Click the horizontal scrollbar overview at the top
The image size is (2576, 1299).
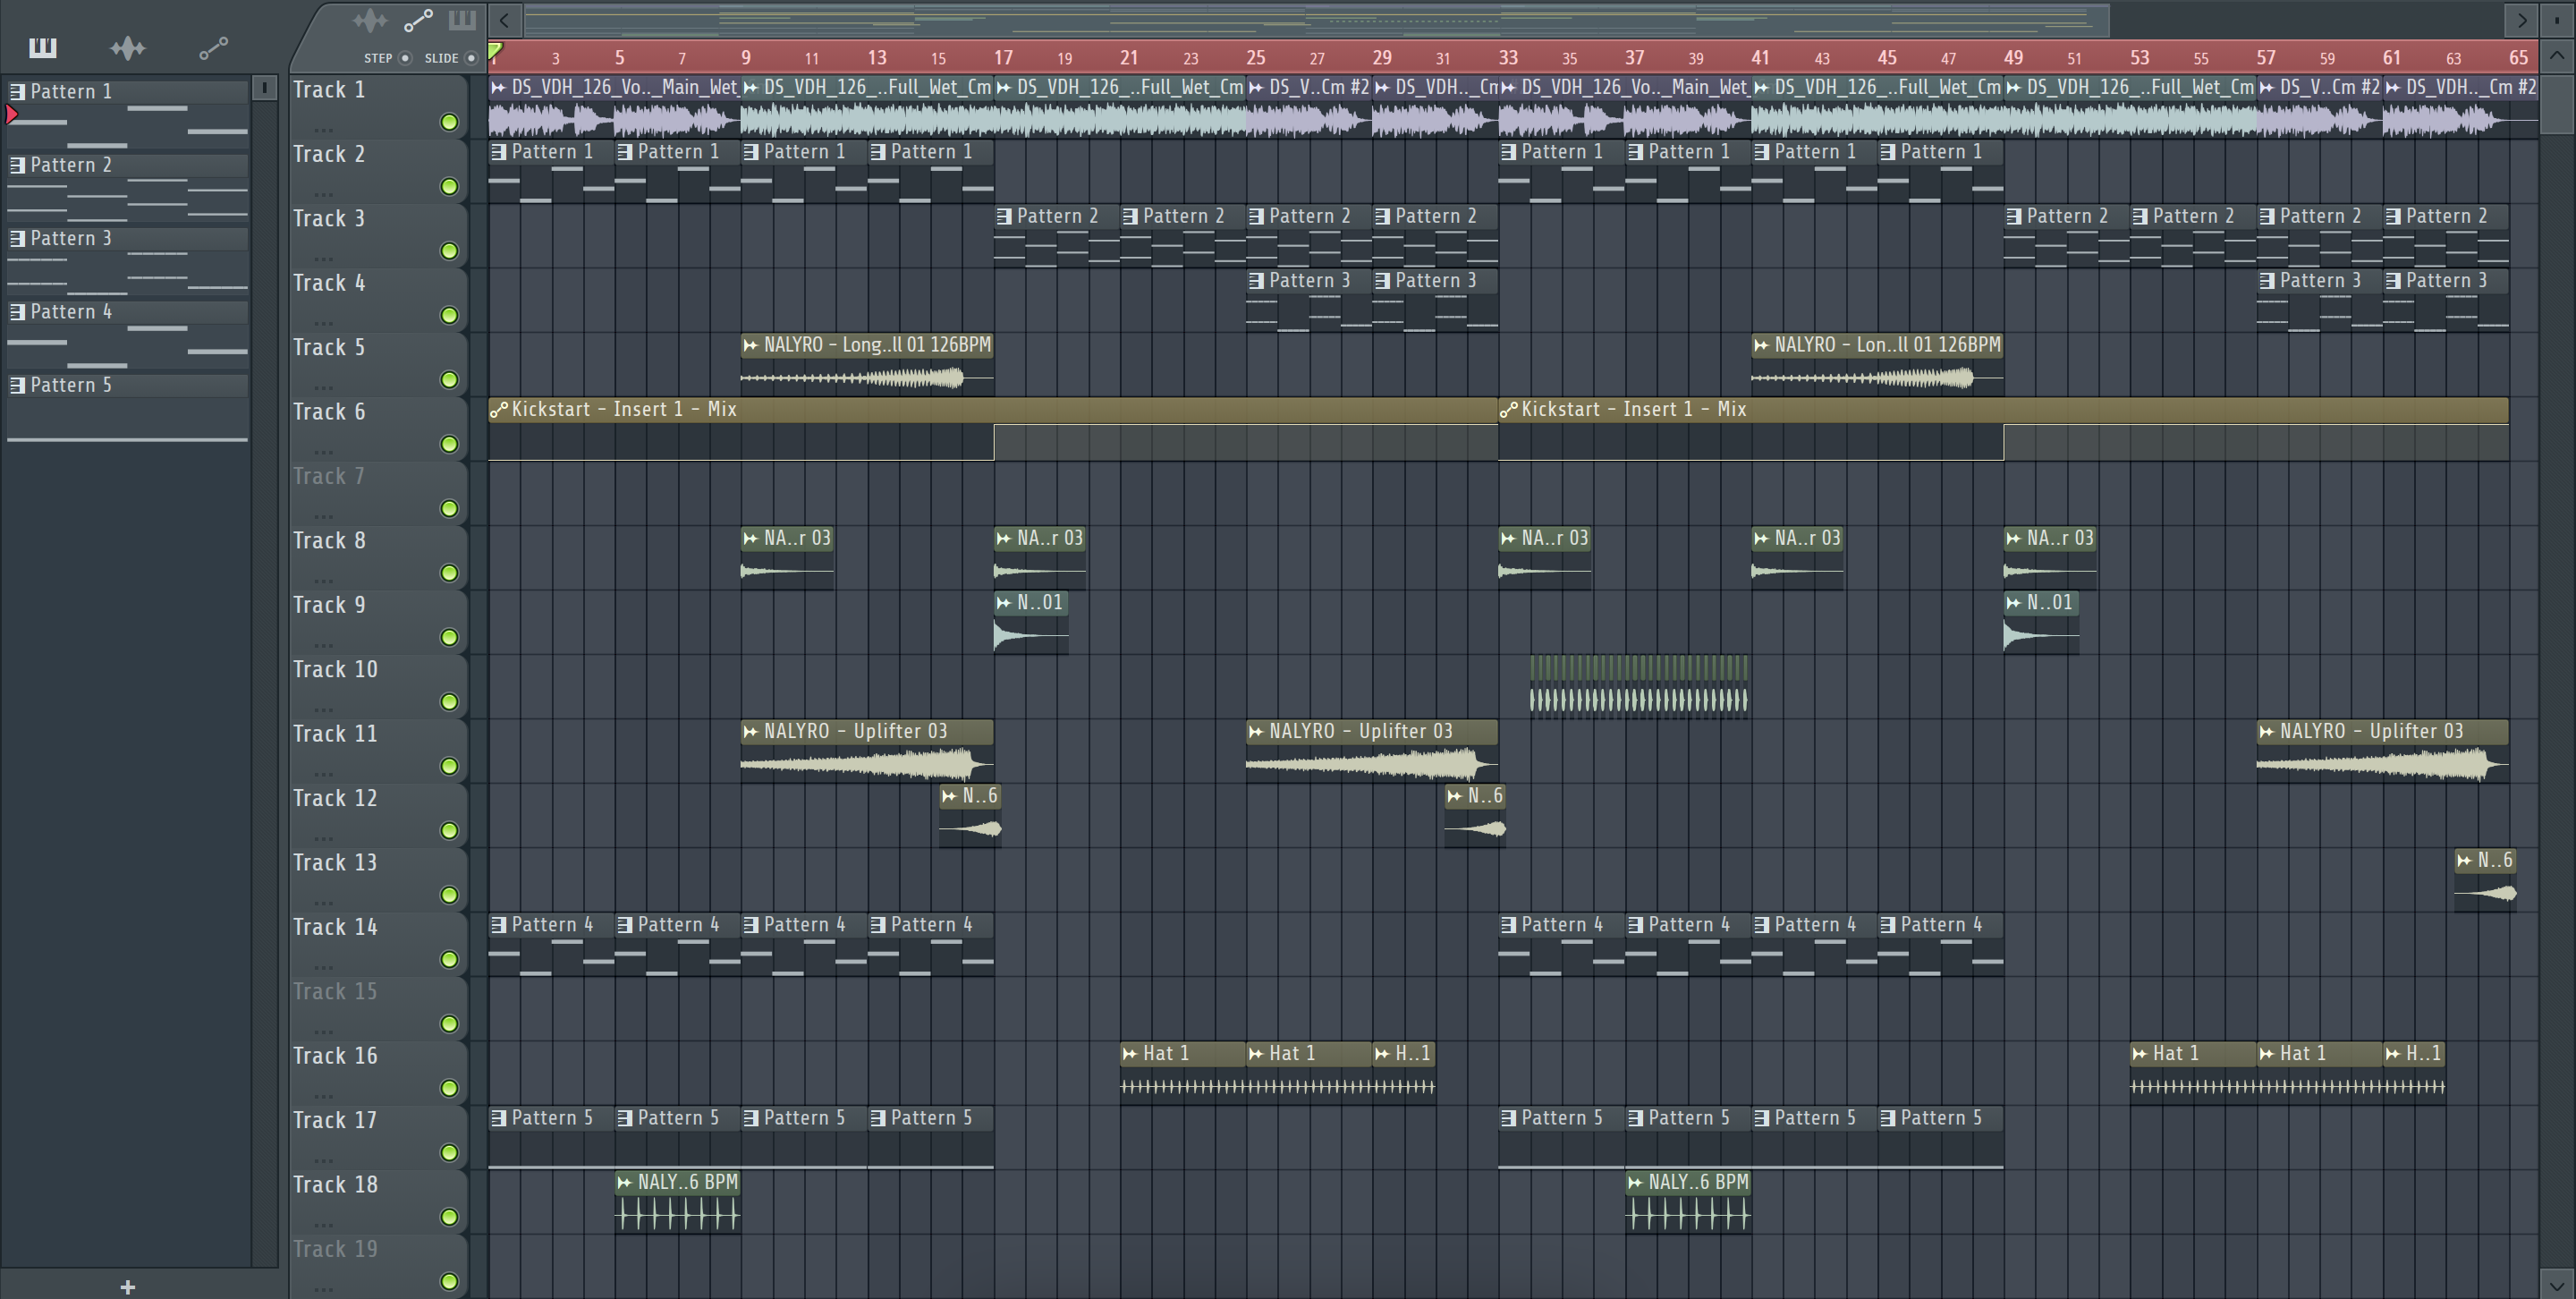click(x=1316, y=19)
